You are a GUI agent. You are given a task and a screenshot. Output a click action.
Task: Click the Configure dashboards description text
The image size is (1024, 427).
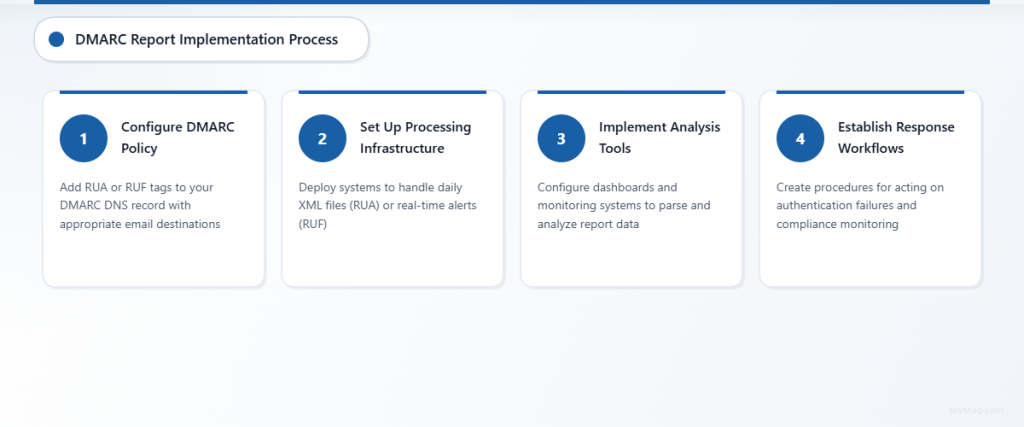(624, 206)
